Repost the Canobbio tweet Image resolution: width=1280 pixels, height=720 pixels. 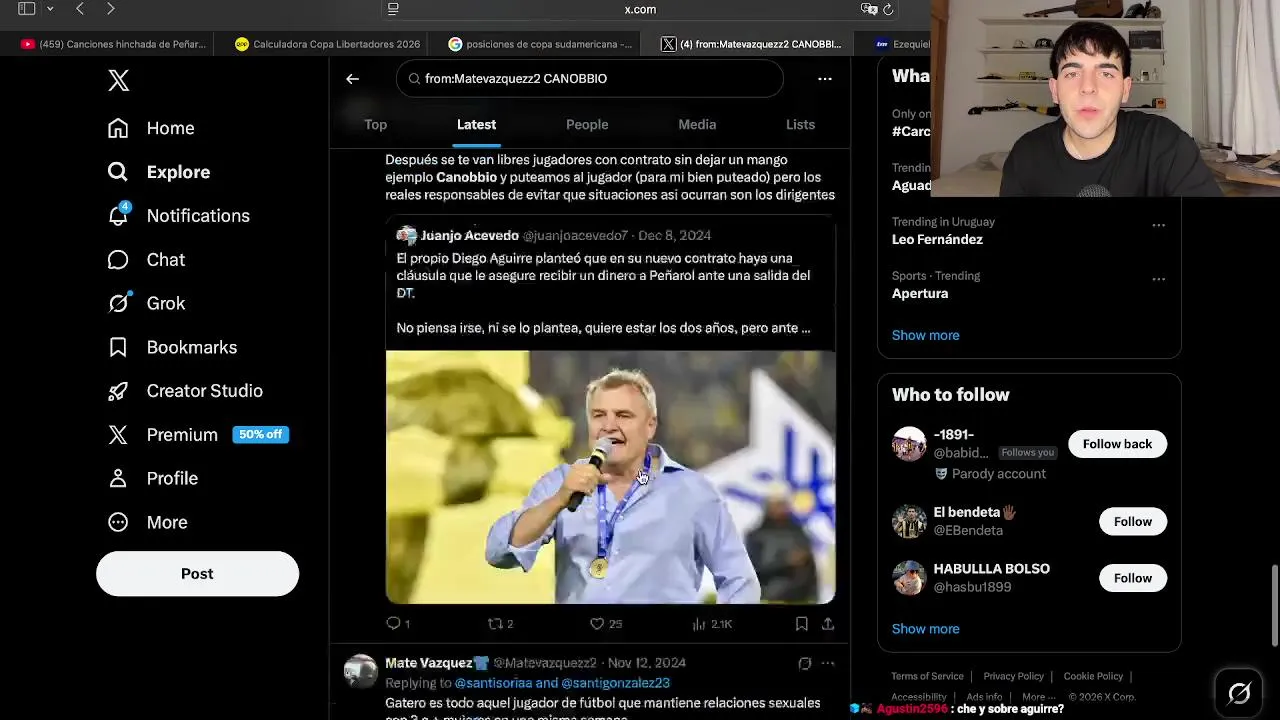(x=500, y=623)
